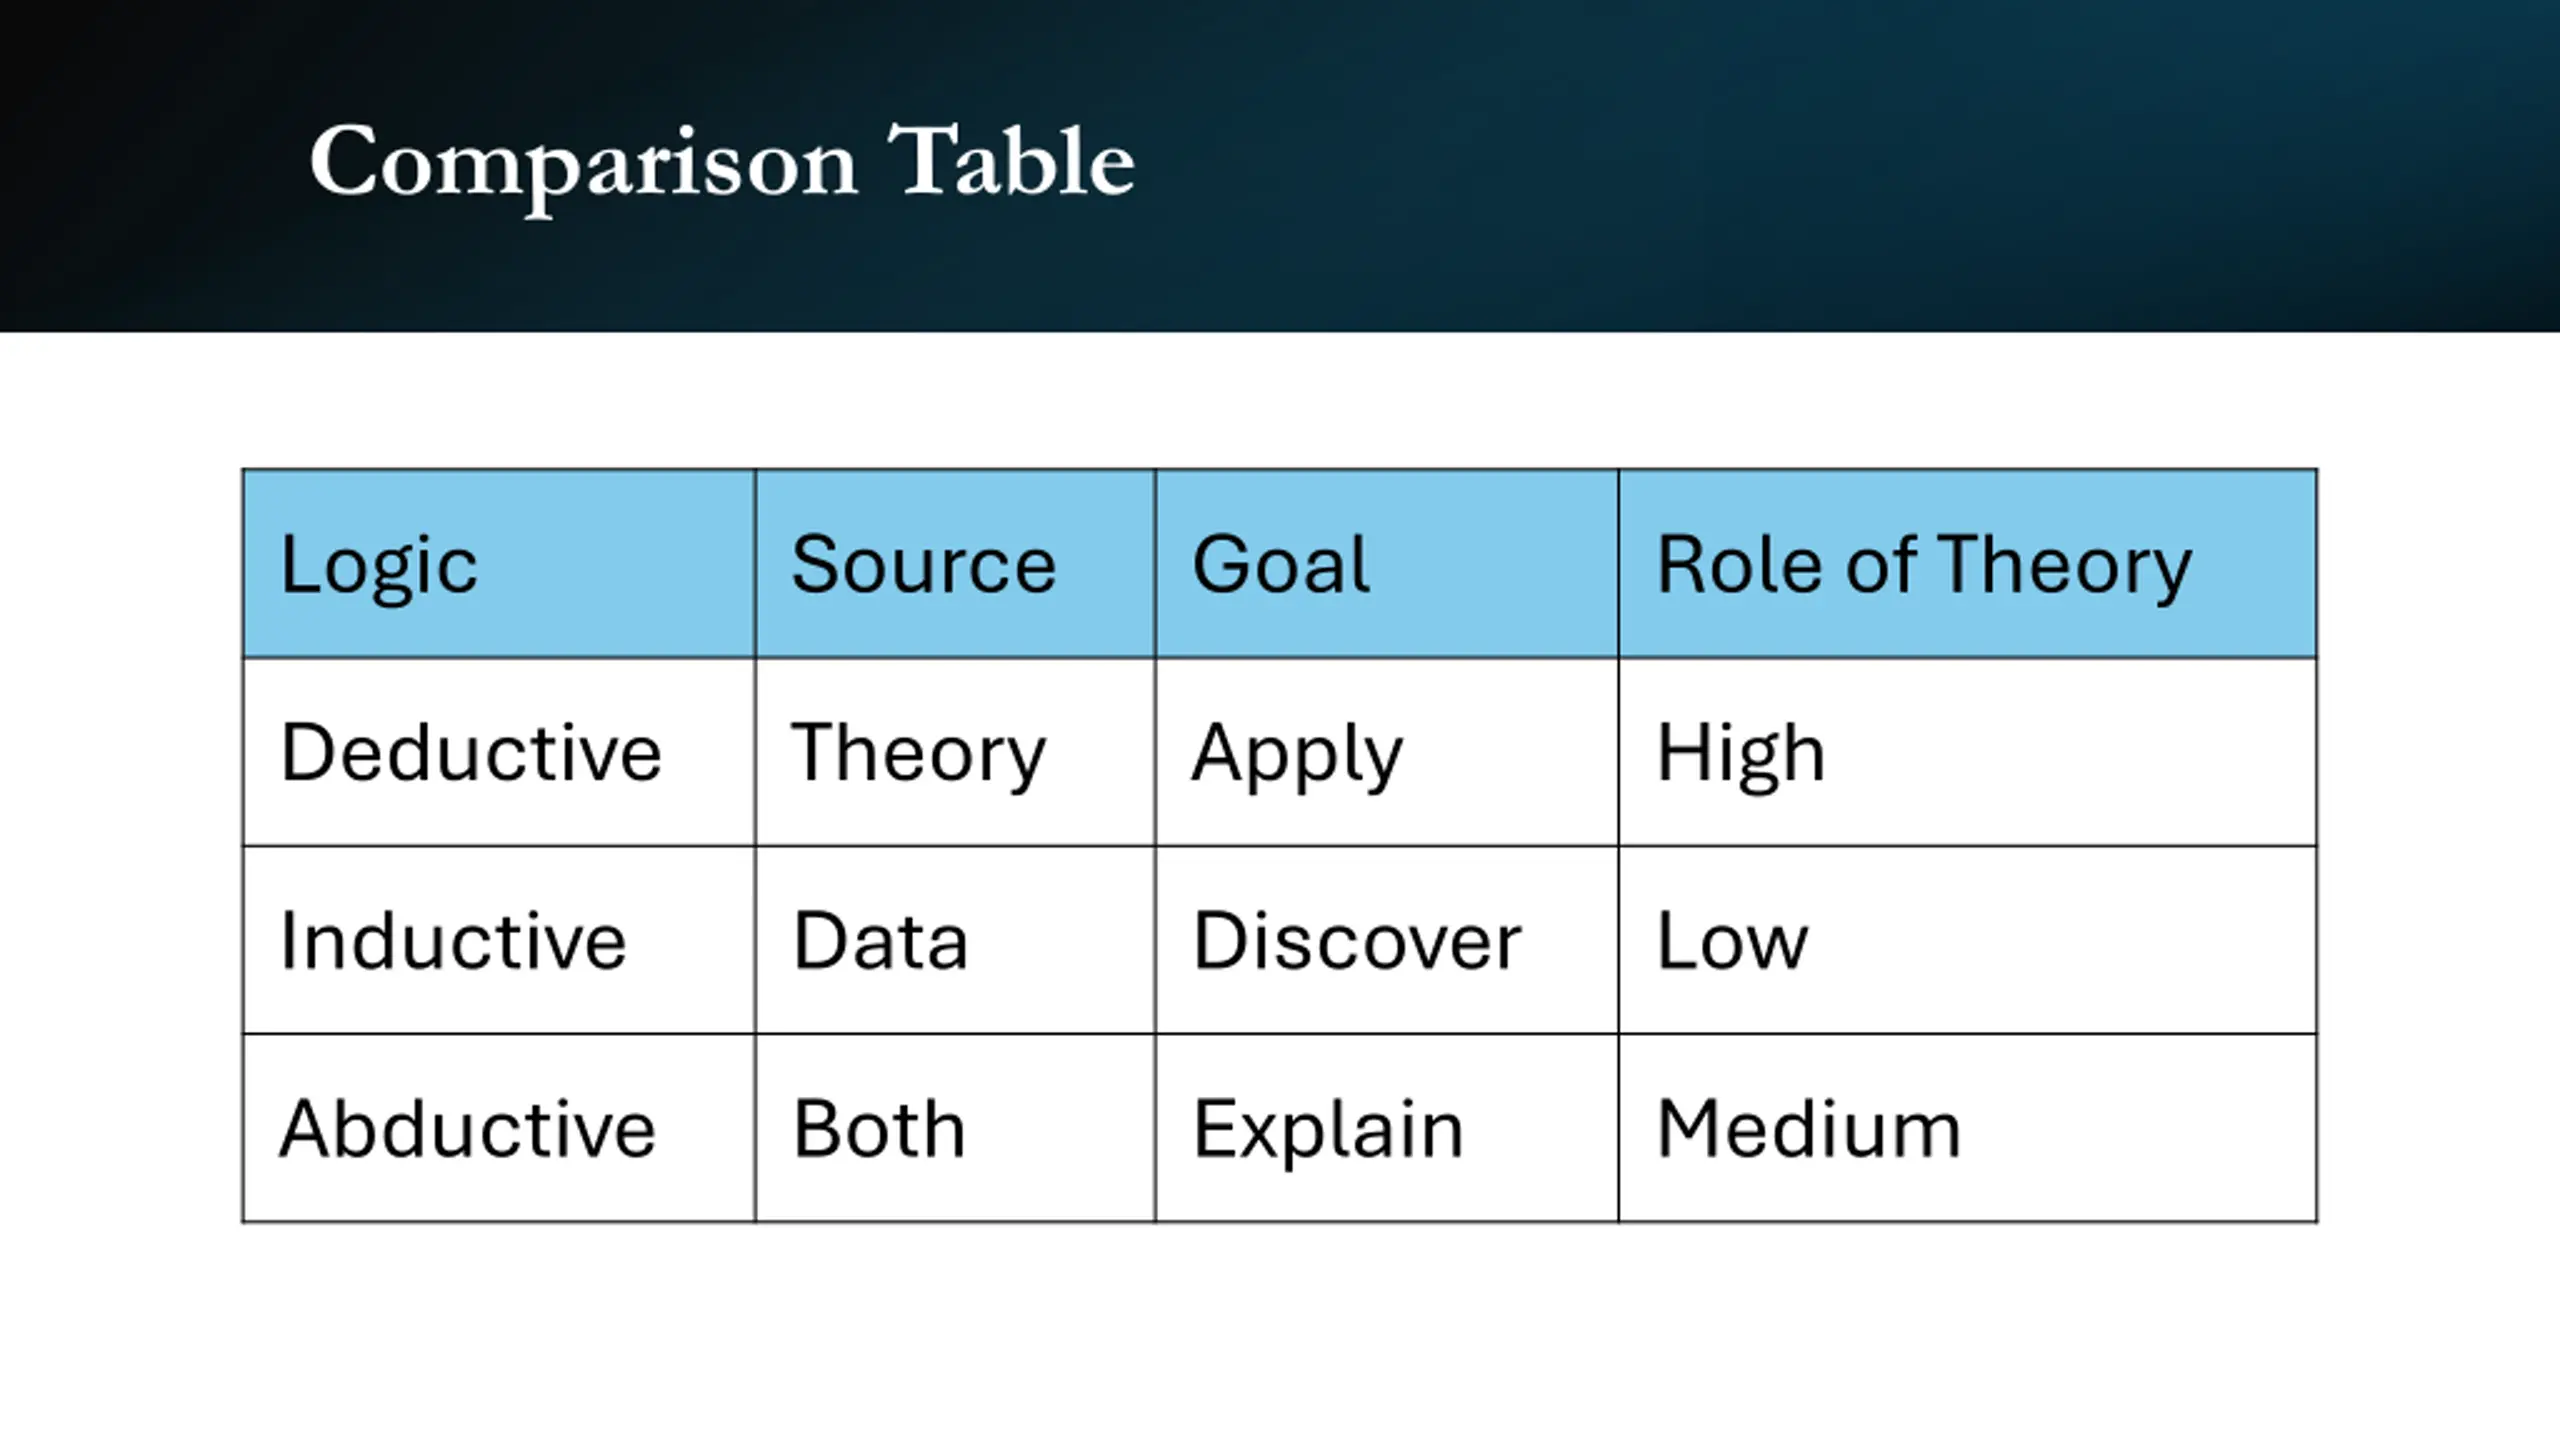Click the Abductive cell

(499, 1128)
